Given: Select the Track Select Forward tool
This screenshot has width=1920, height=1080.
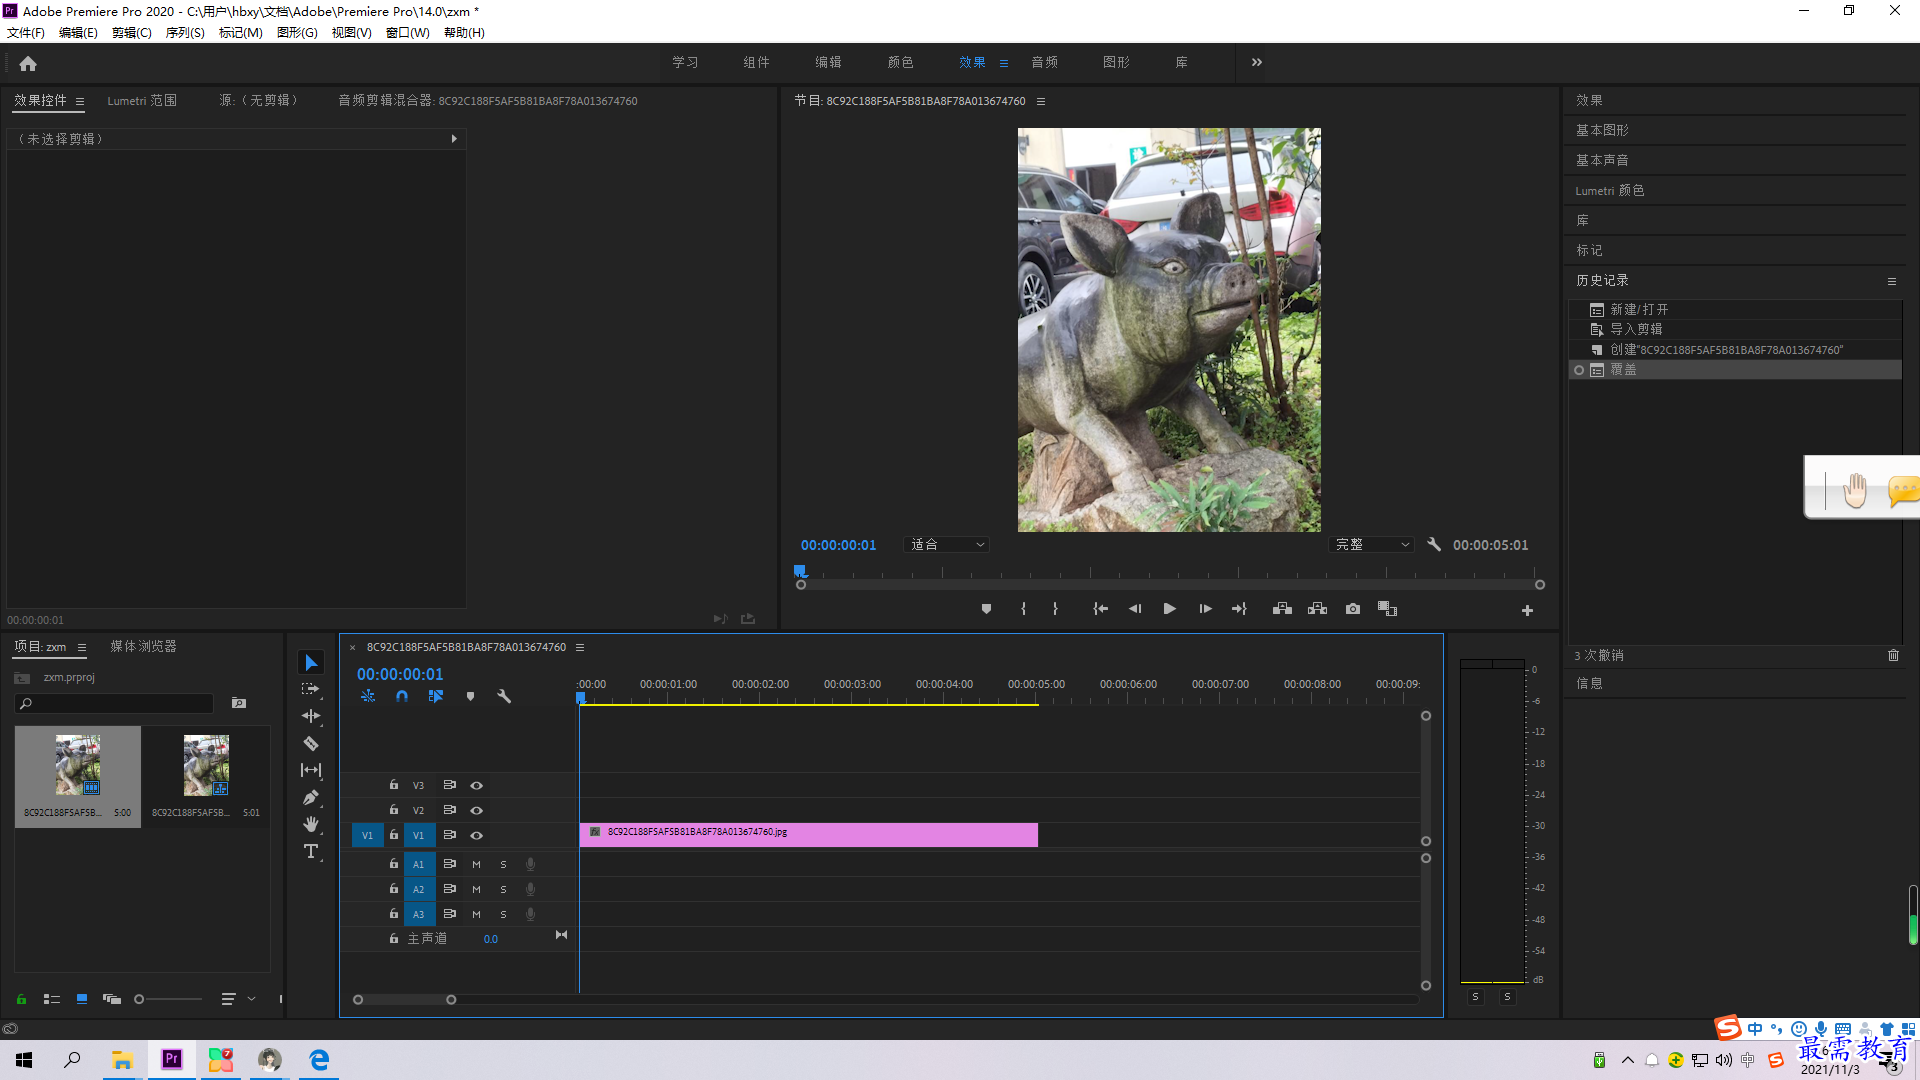Looking at the screenshot, I should click(311, 689).
